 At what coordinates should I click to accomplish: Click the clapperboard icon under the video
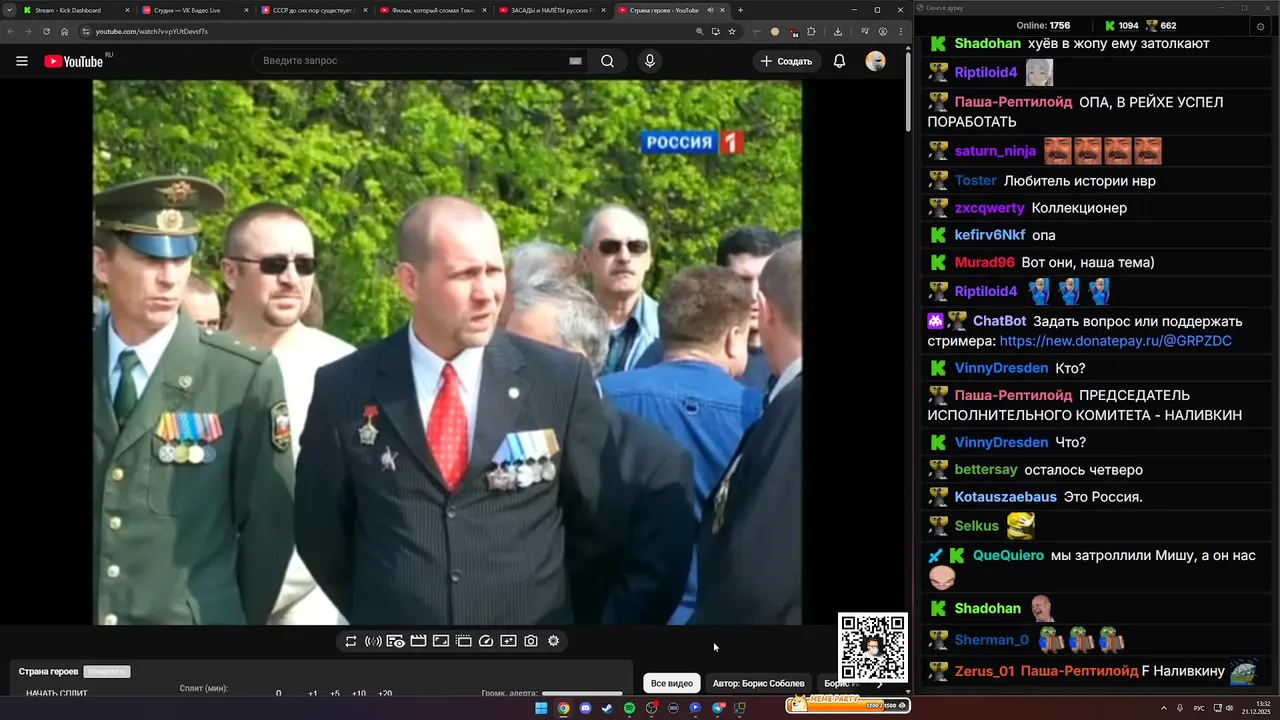(x=418, y=641)
